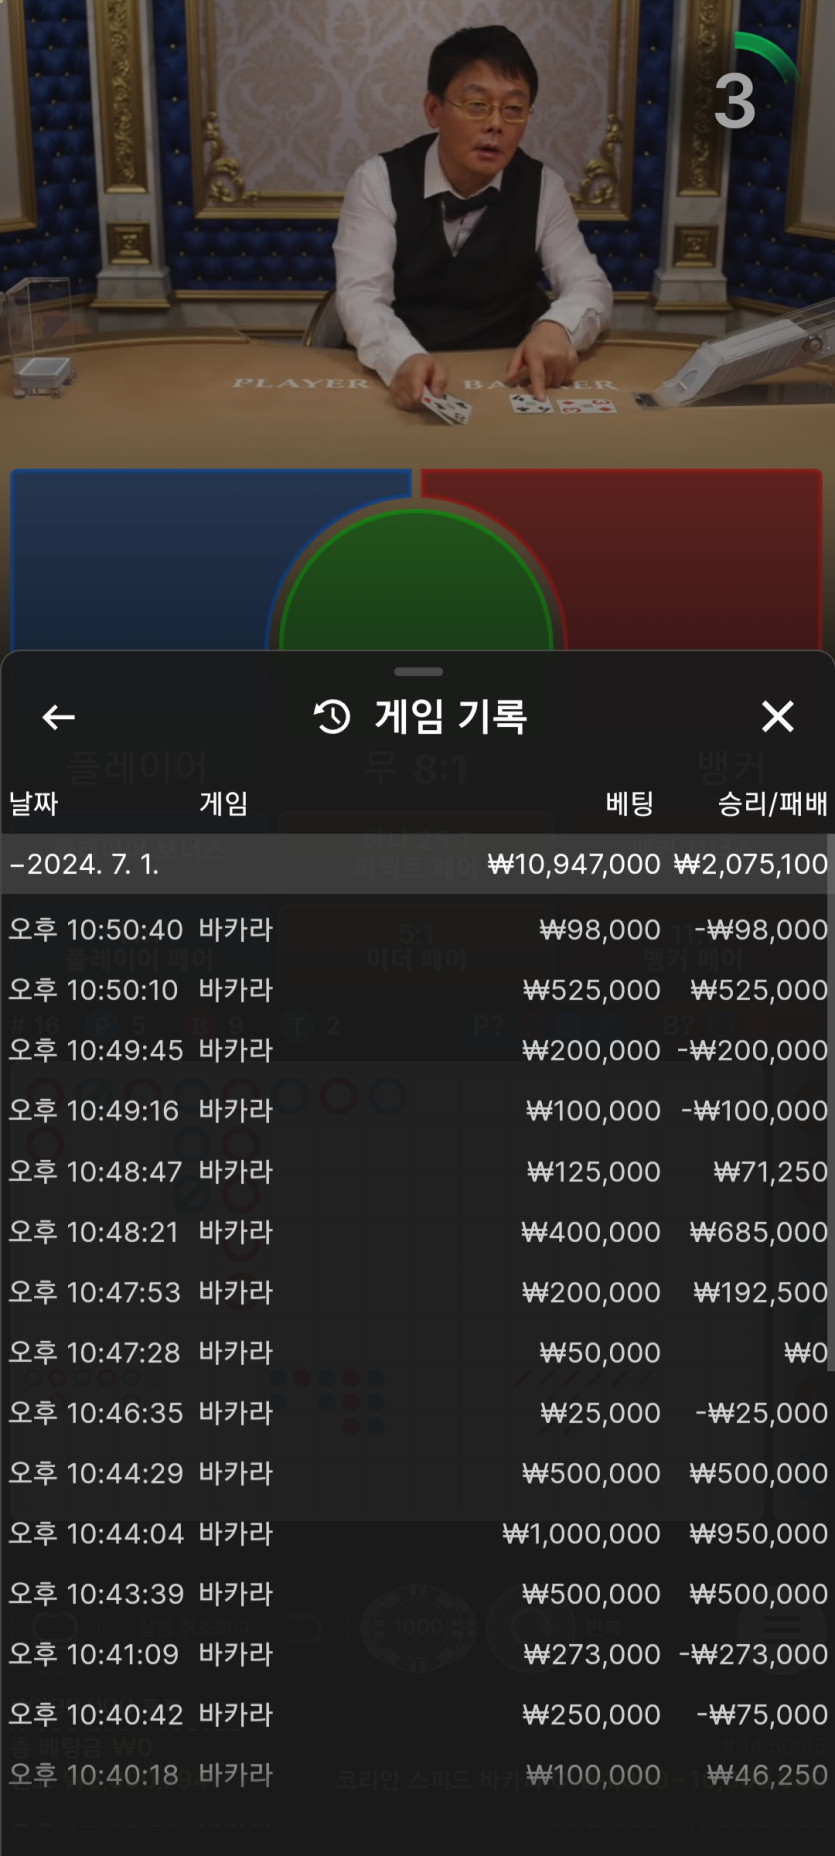Collapse the 2024. 7. 1. date row

pos(417,864)
